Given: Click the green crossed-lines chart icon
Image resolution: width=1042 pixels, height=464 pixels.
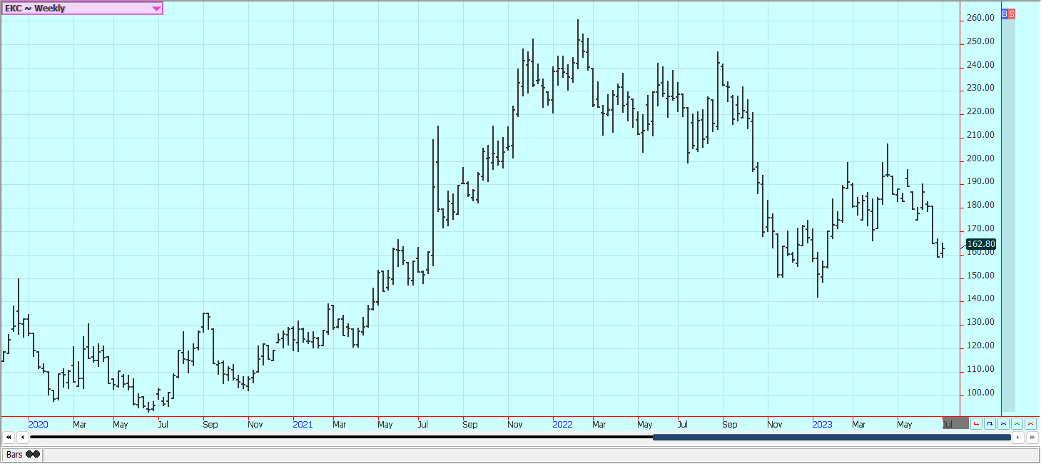Looking at the screenshot, I should [x=1017, y=423].
